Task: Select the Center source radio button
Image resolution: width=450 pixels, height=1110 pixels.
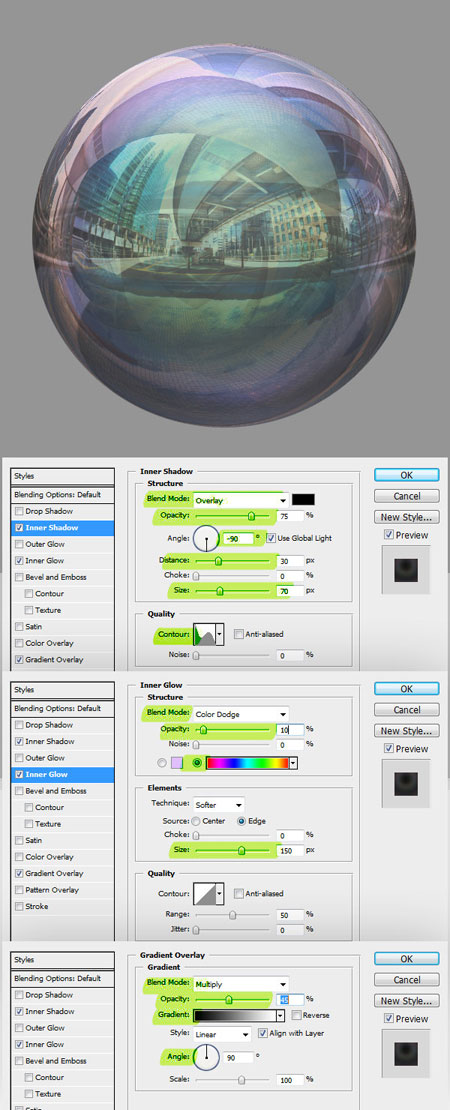Action: point(195,821)
